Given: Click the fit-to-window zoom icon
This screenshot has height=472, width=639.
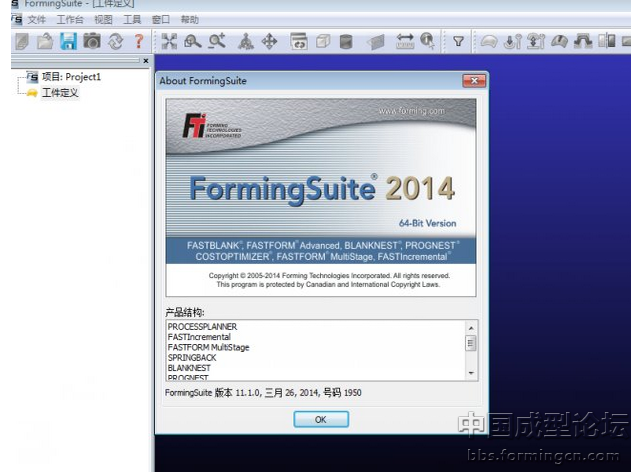Looking at the screenshot, I should tap(169, 41).
